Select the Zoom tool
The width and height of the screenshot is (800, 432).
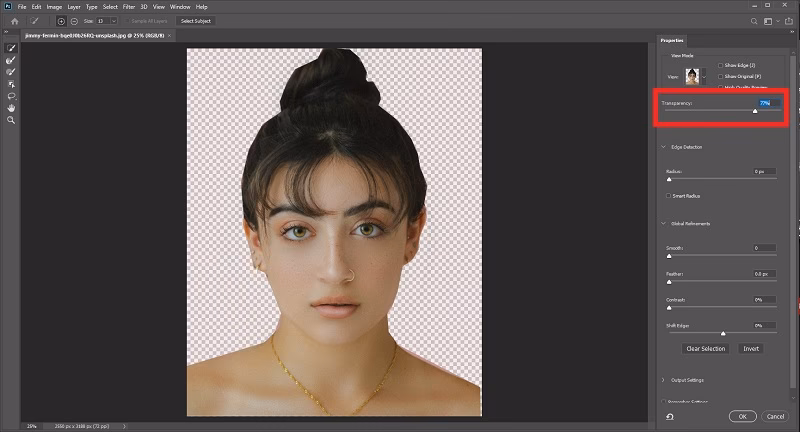11,120
